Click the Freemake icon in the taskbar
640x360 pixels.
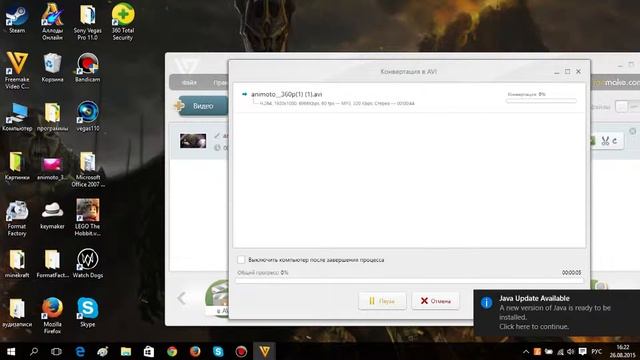click(x=264, y=351)
